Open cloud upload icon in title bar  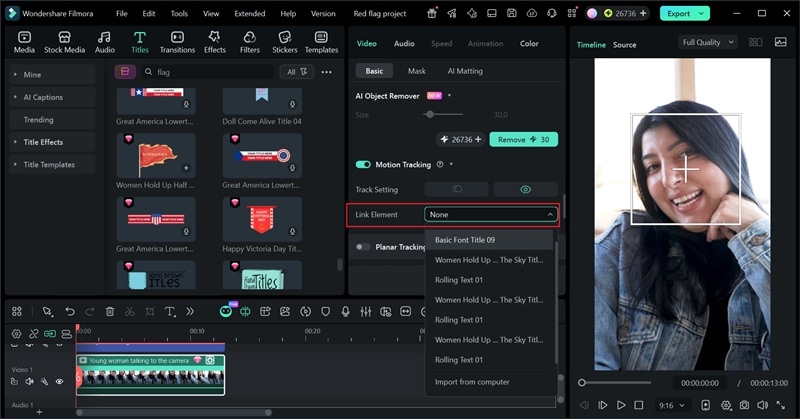point(532,13)
